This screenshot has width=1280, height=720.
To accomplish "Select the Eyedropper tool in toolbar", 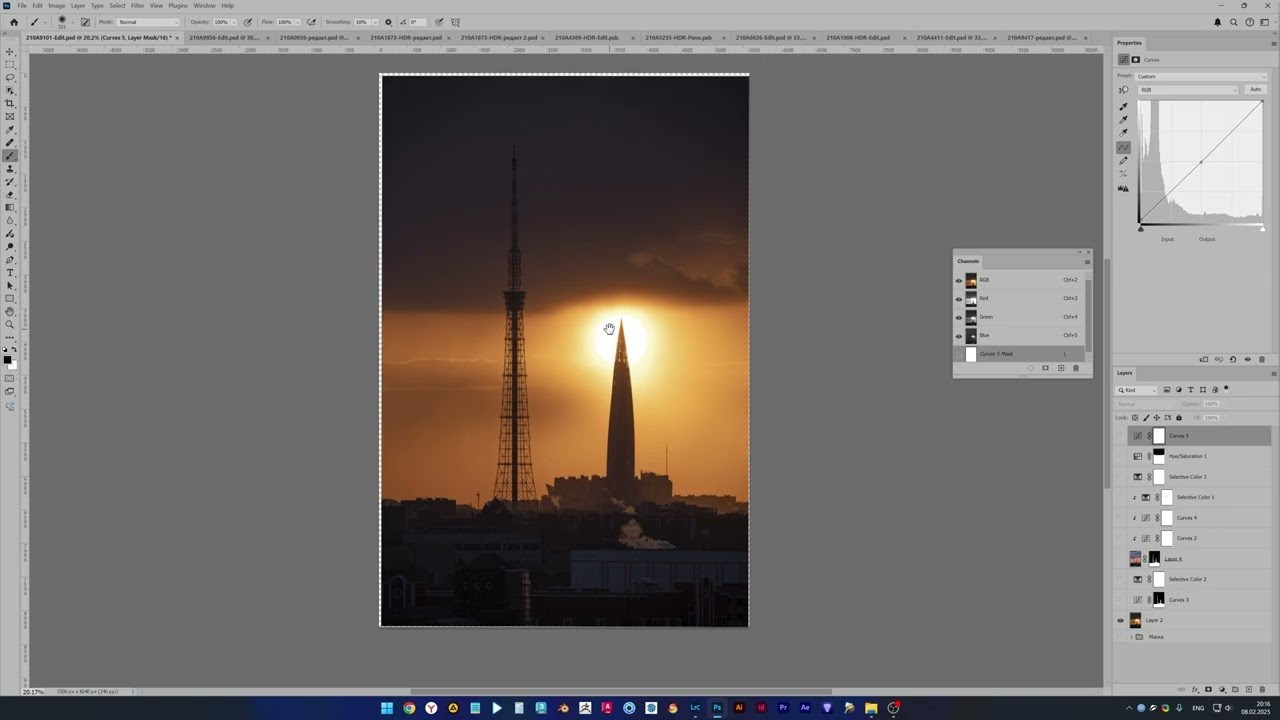I will [x=10, y=129].
